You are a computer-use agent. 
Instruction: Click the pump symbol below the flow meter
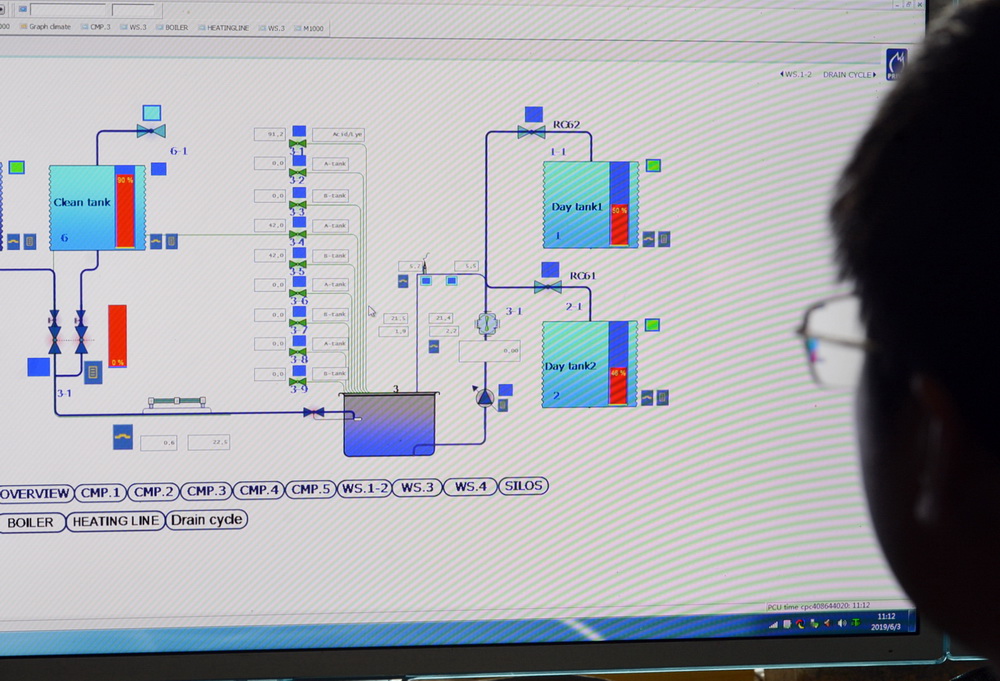click(x=485, y=397)
